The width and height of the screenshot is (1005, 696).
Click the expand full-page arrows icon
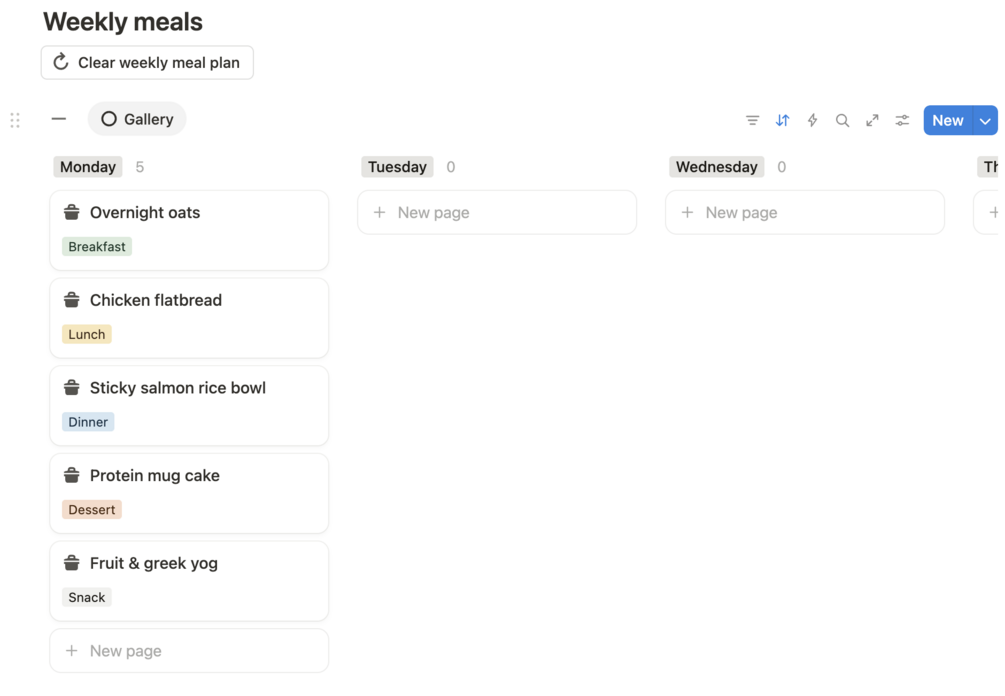tap(873, 120)
